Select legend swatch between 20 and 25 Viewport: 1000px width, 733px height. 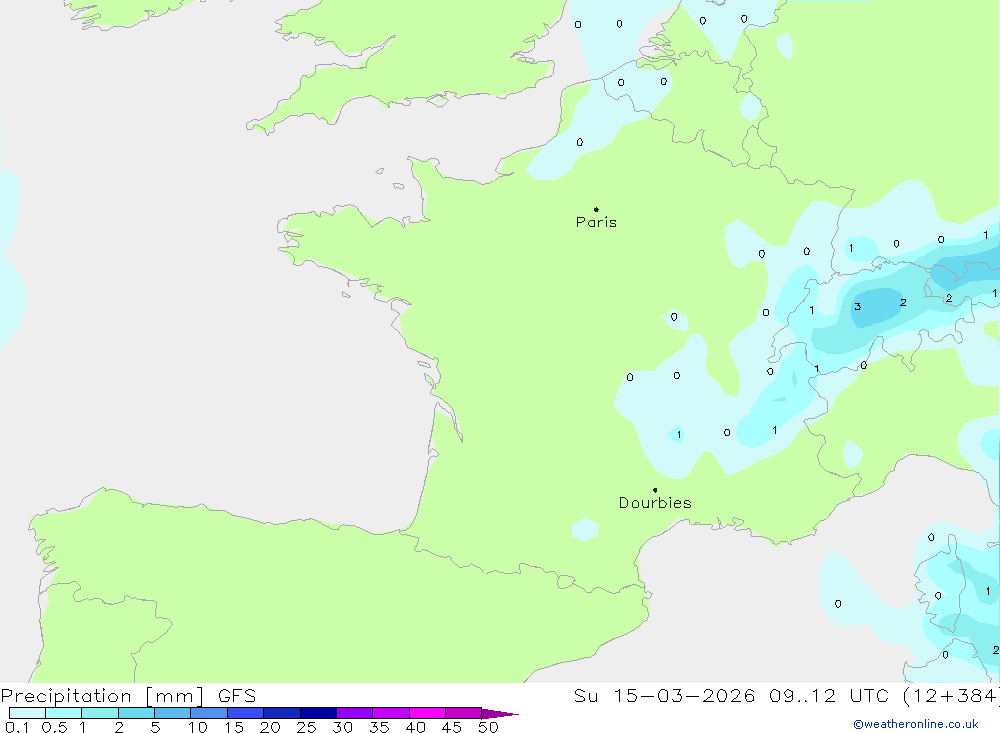click(282, 713)
